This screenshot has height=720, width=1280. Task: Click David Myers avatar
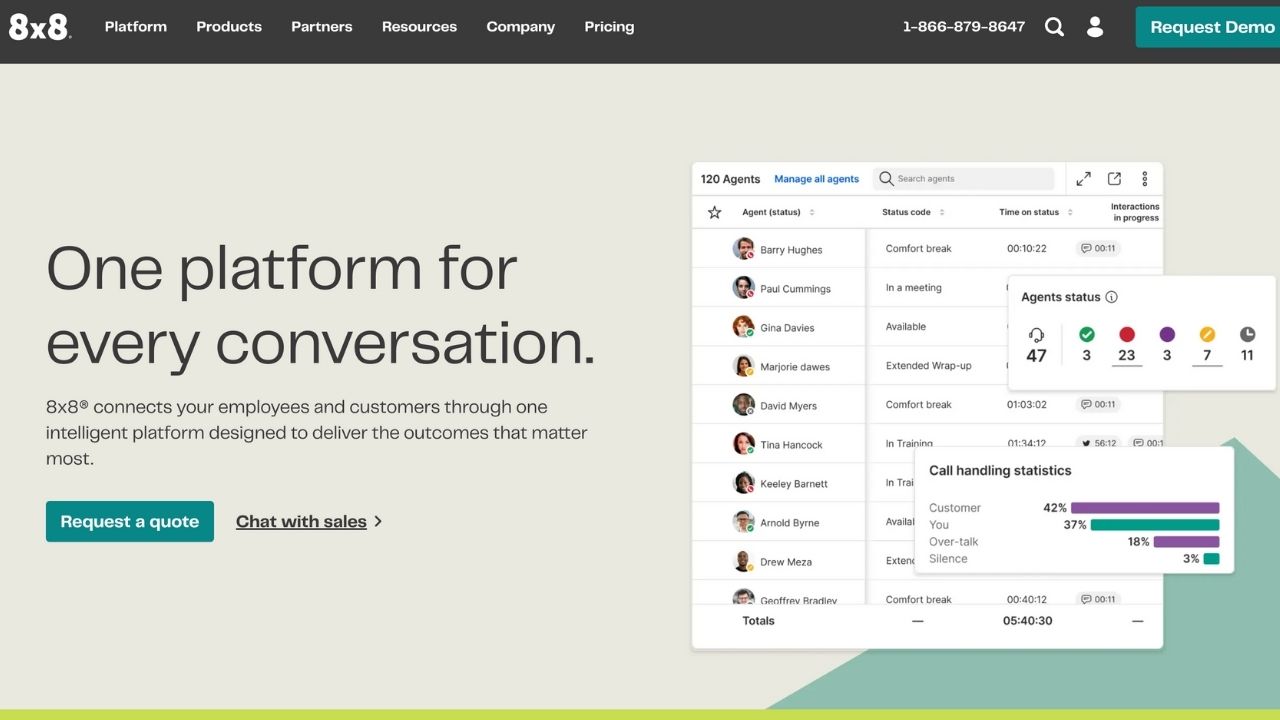[743, 405]
